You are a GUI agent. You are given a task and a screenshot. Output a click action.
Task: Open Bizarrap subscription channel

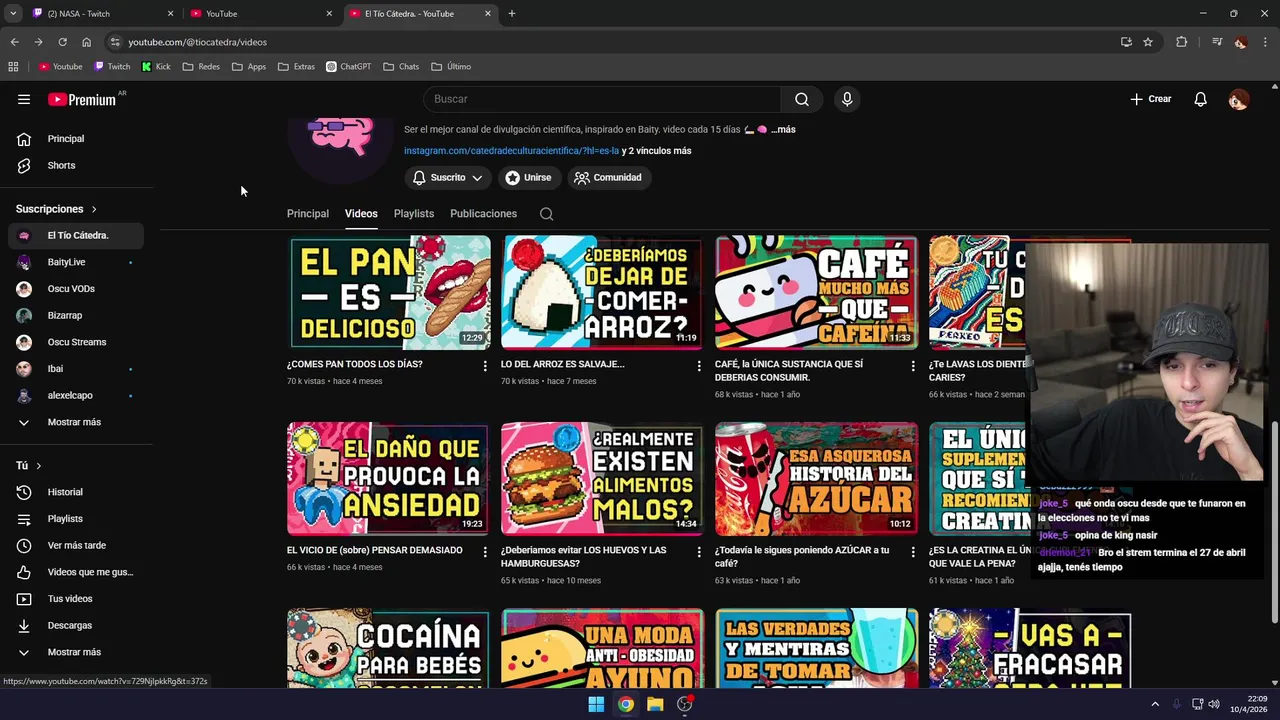point(76,315)
